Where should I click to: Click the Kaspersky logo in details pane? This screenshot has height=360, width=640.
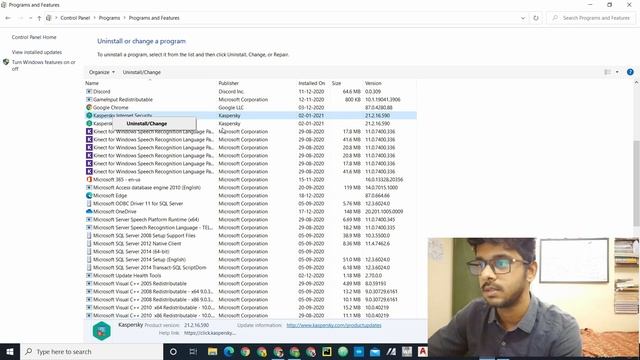coord(102,330)
